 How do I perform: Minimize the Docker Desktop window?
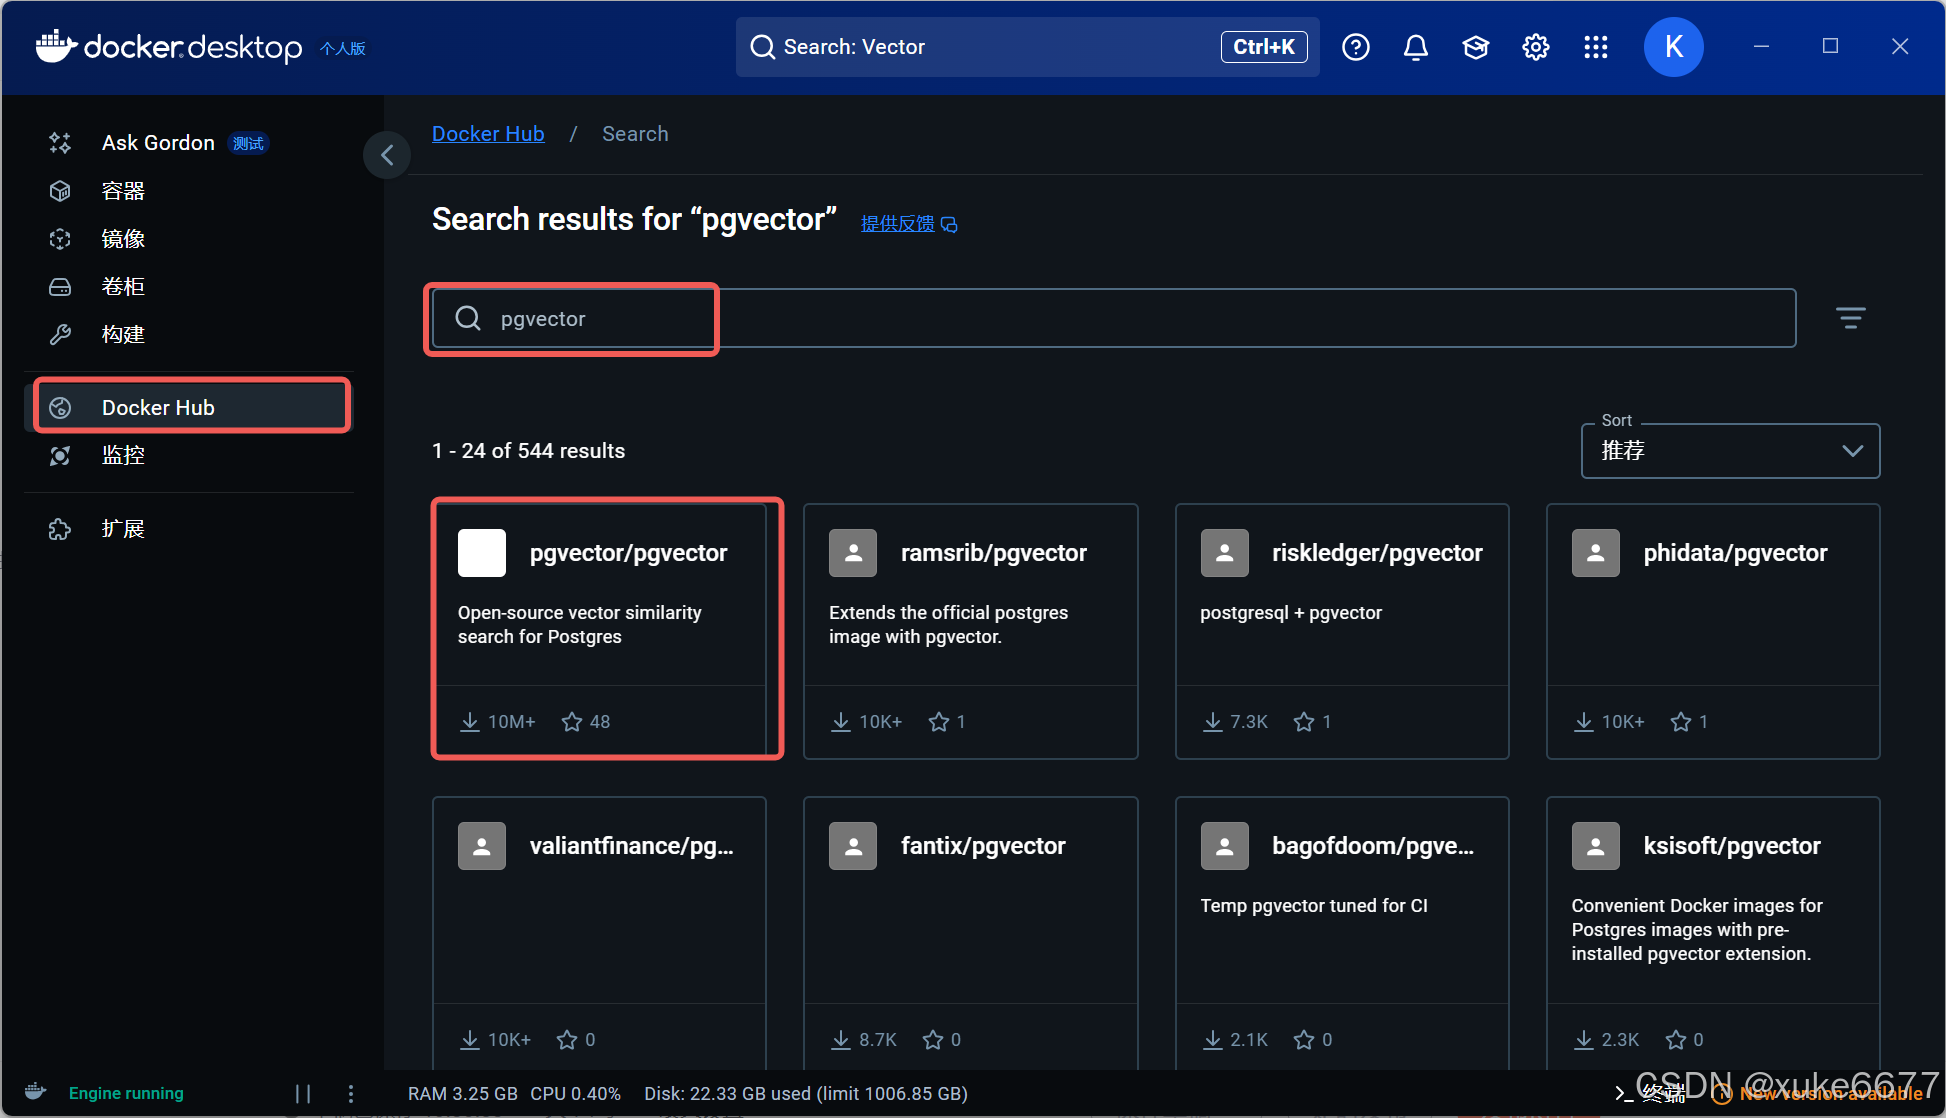pos(1762,46)
